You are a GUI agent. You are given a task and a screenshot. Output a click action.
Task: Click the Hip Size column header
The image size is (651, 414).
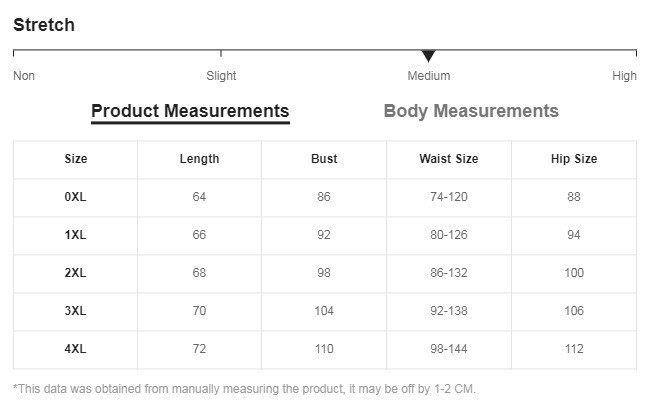(x=574, y=159)
